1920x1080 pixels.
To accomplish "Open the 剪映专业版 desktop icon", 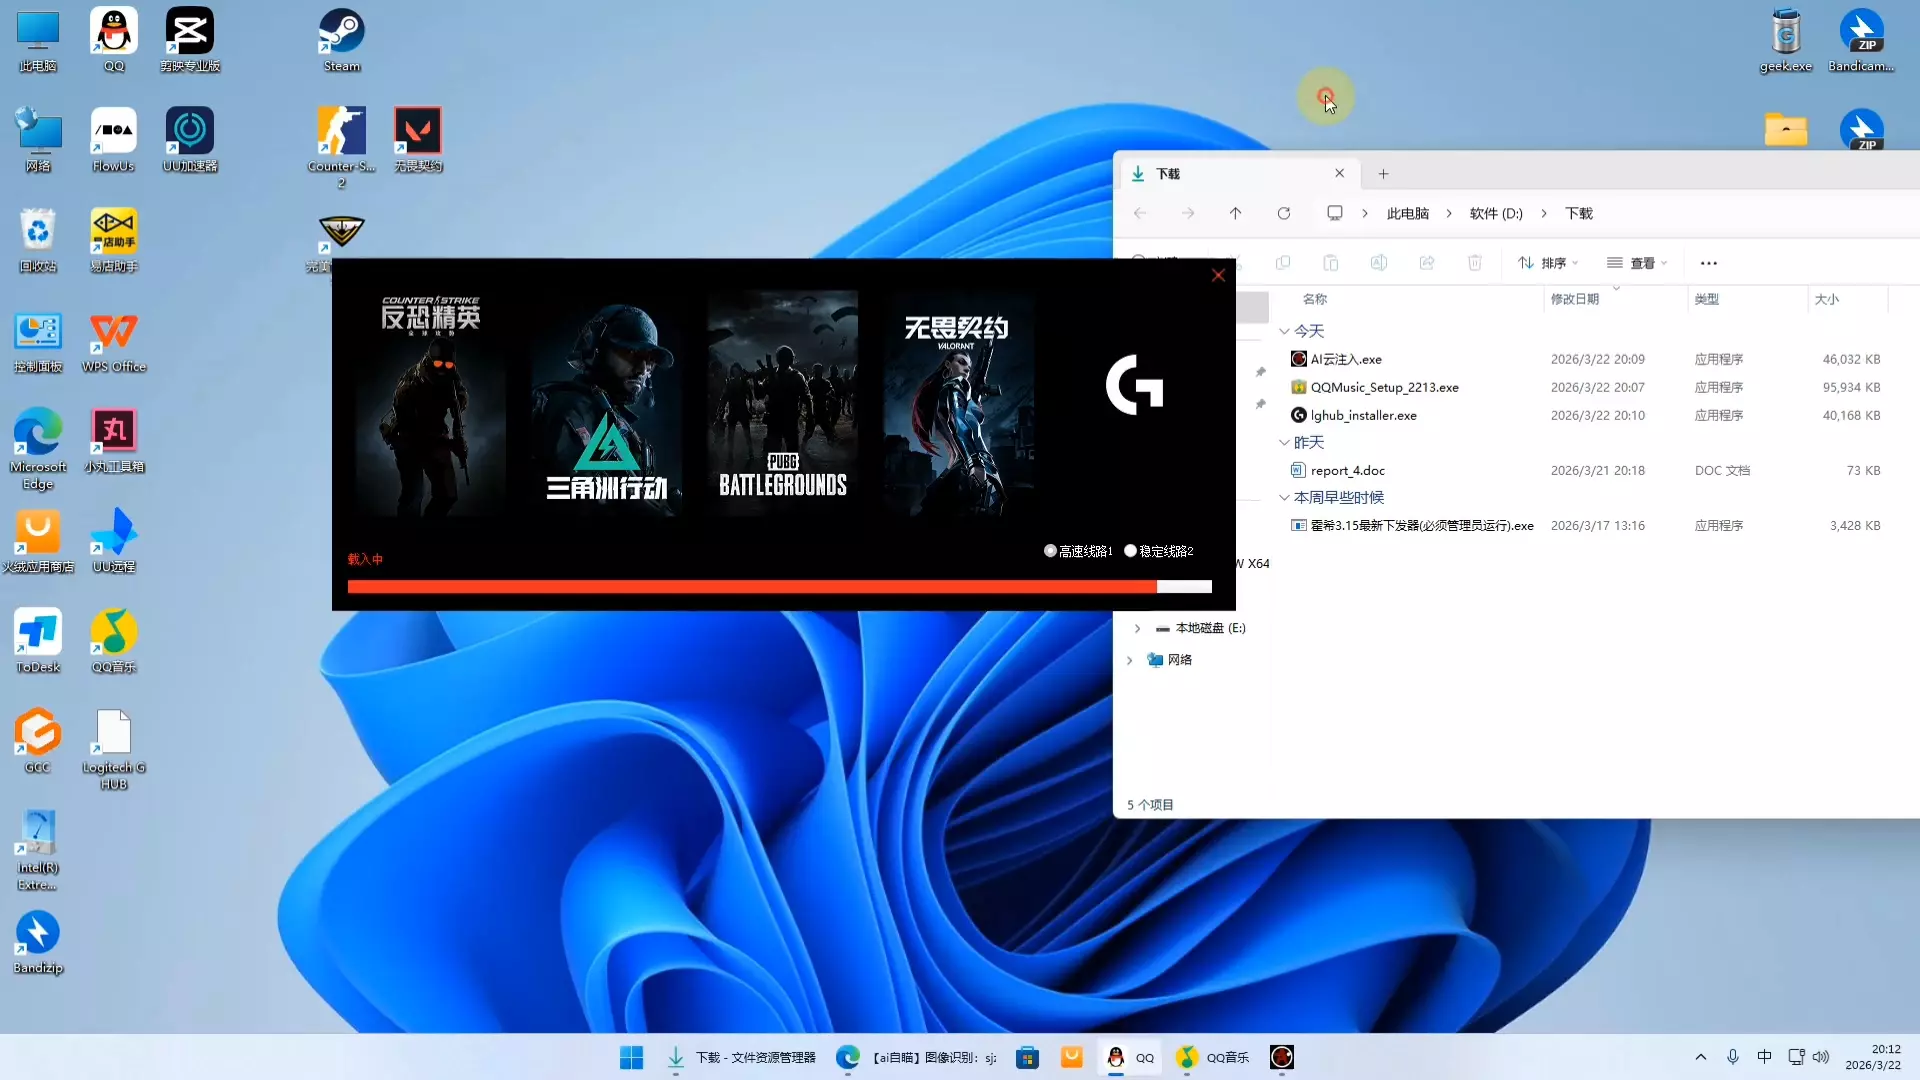I will point(190,40).
